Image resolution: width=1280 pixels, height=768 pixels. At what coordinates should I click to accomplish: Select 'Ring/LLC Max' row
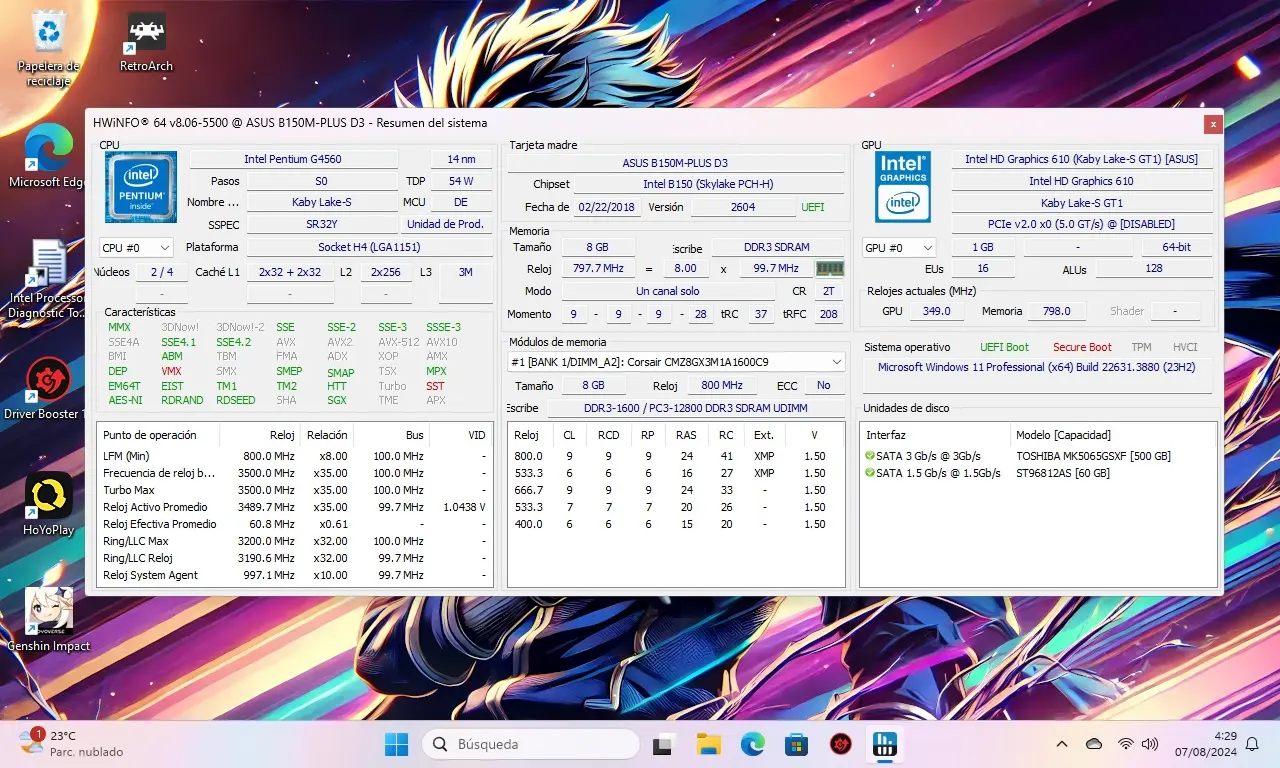295,541
